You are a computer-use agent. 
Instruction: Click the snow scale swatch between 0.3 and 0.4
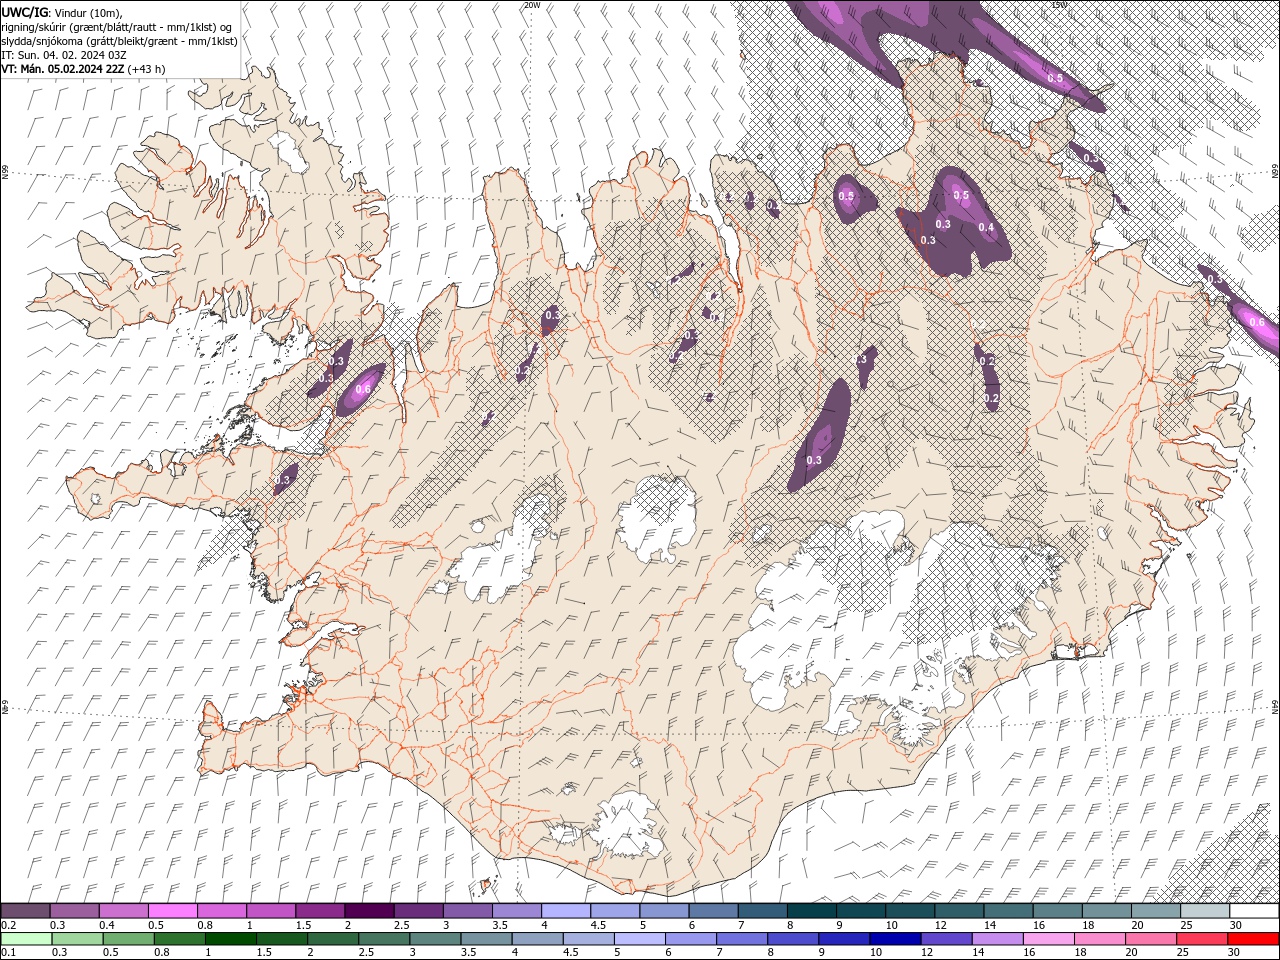tap(74, 911)
